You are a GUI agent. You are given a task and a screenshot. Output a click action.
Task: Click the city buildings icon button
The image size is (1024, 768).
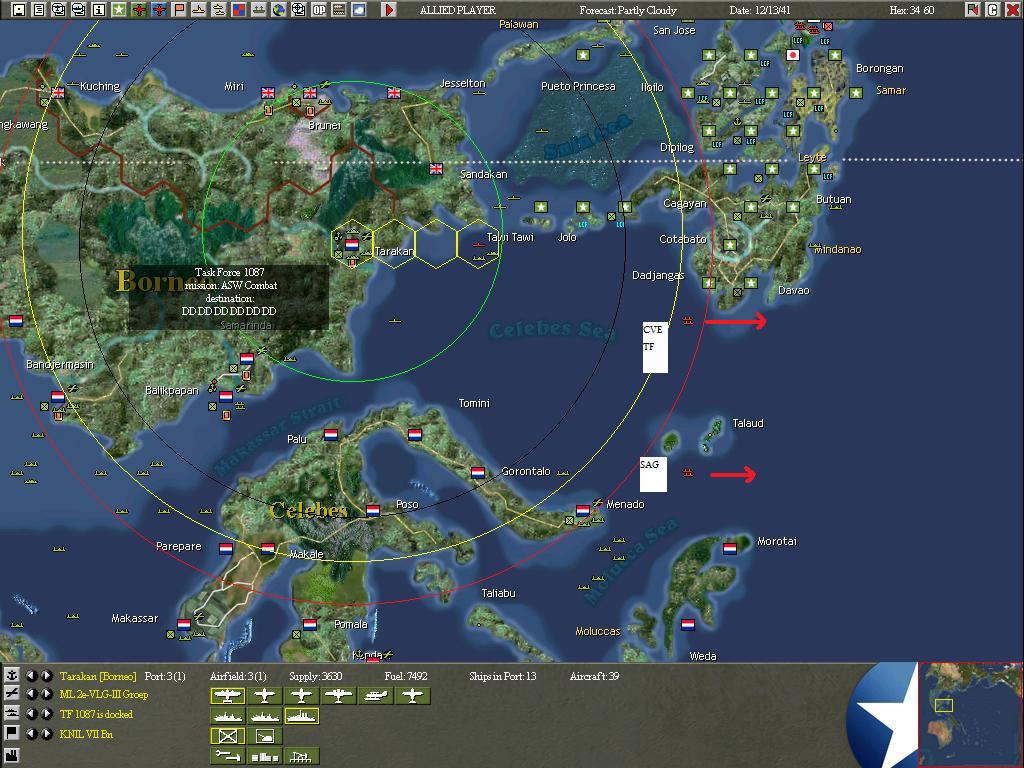pos(264,756)
